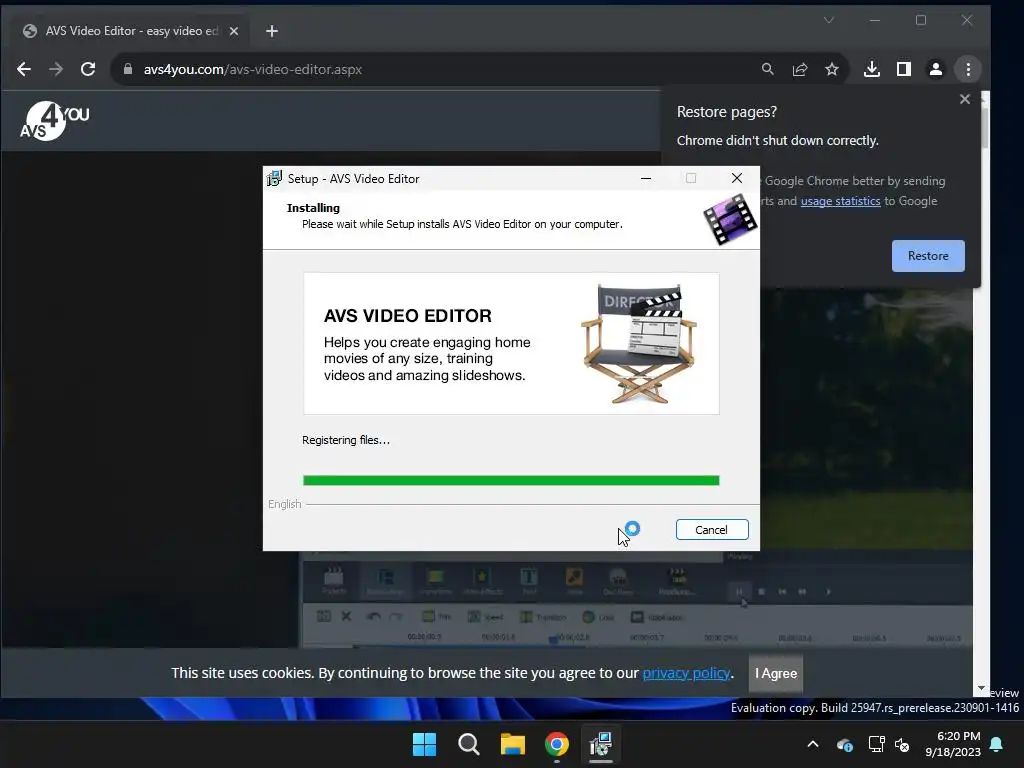Click Restore in the Chrome restore pages popup
This screenshot has width=1024, height=768.
pos(927,256)
